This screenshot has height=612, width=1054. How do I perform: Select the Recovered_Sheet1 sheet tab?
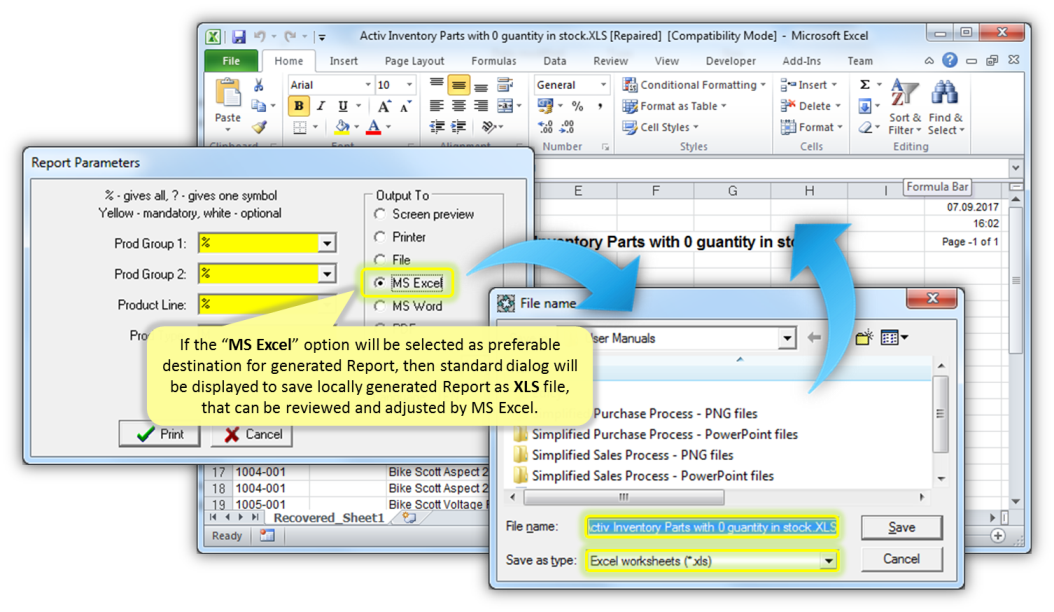pyautogui.click(x=329, y=518)
